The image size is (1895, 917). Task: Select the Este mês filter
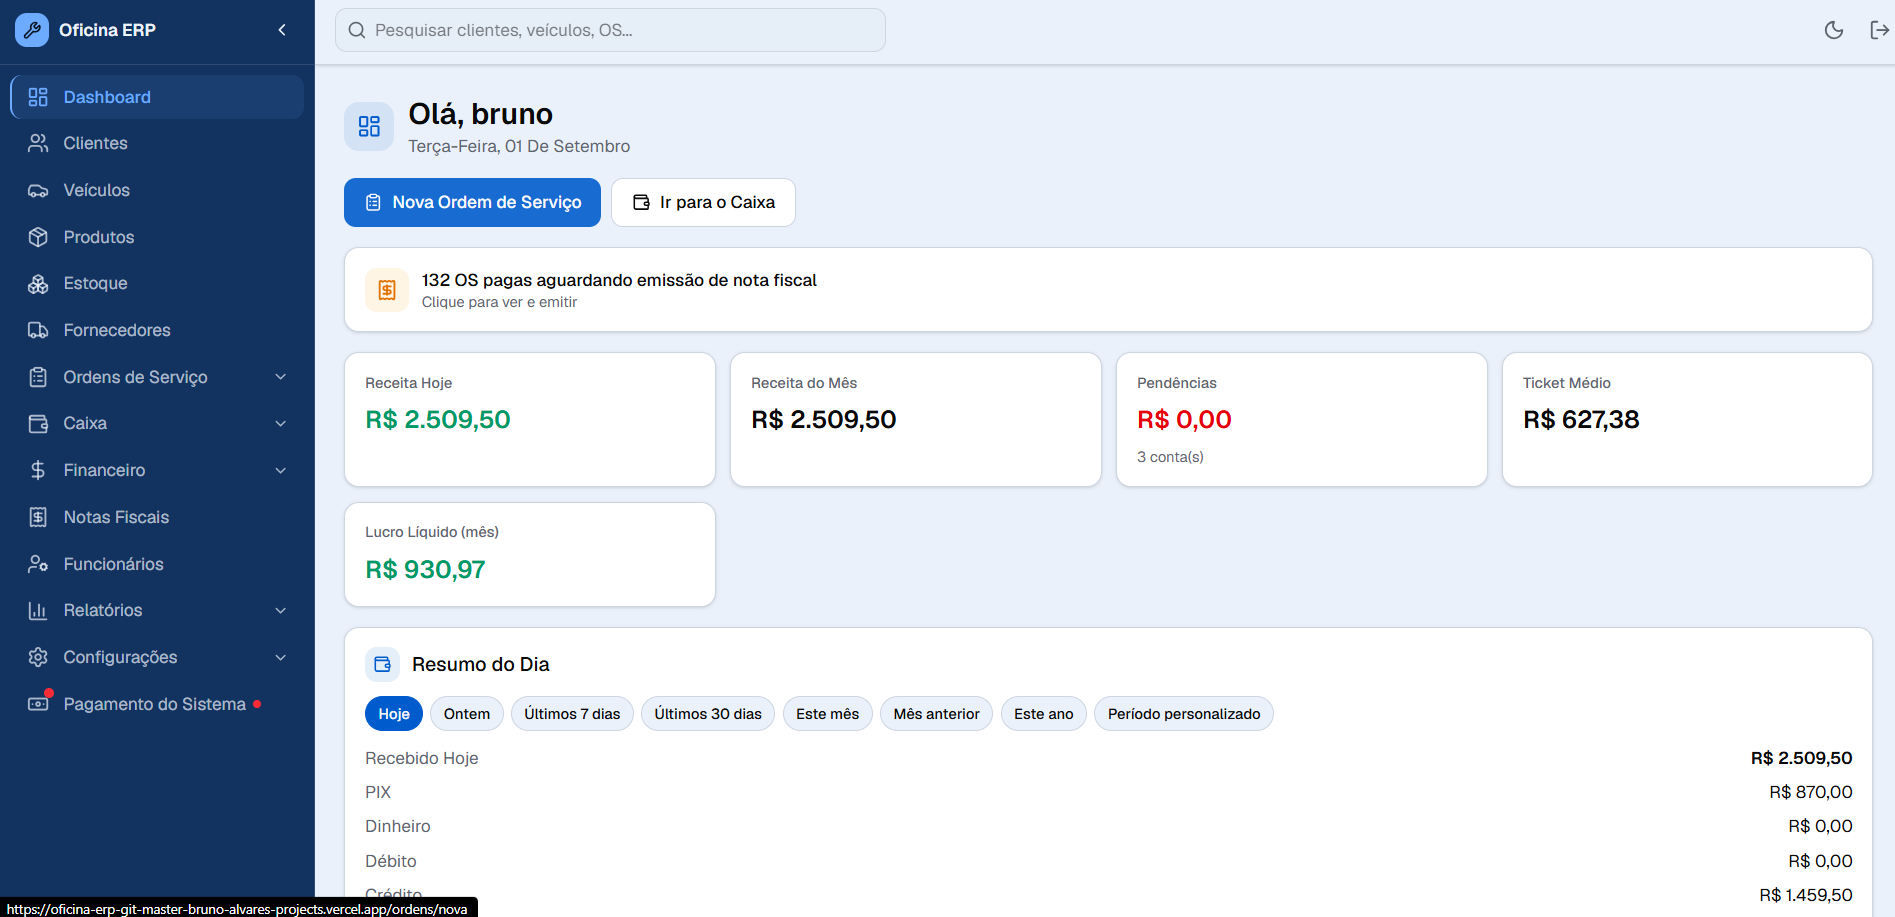[828, 714]
